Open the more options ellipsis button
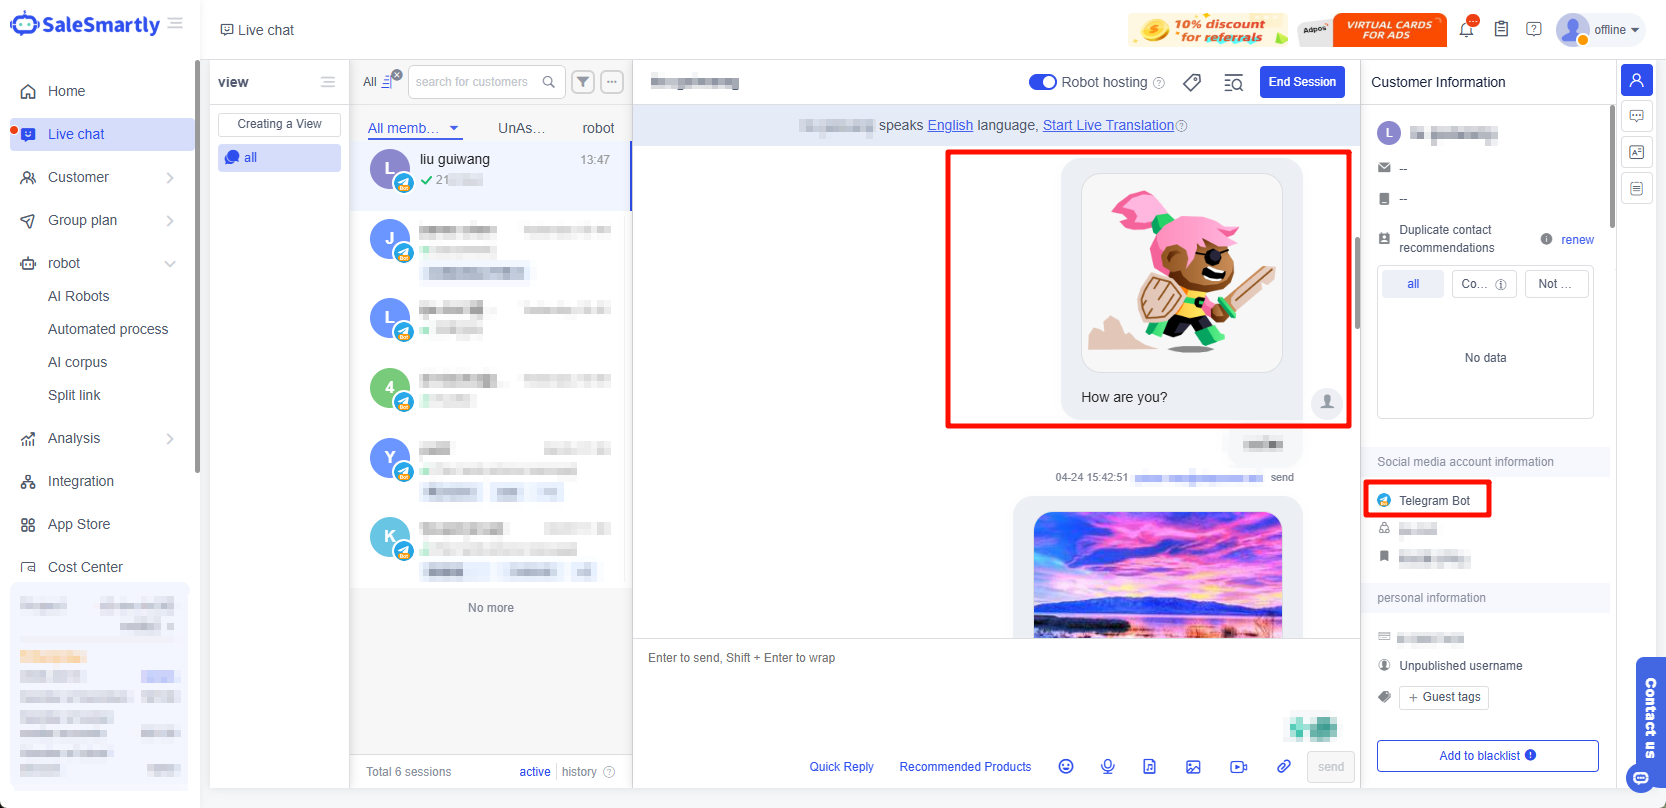 (612, 82)
